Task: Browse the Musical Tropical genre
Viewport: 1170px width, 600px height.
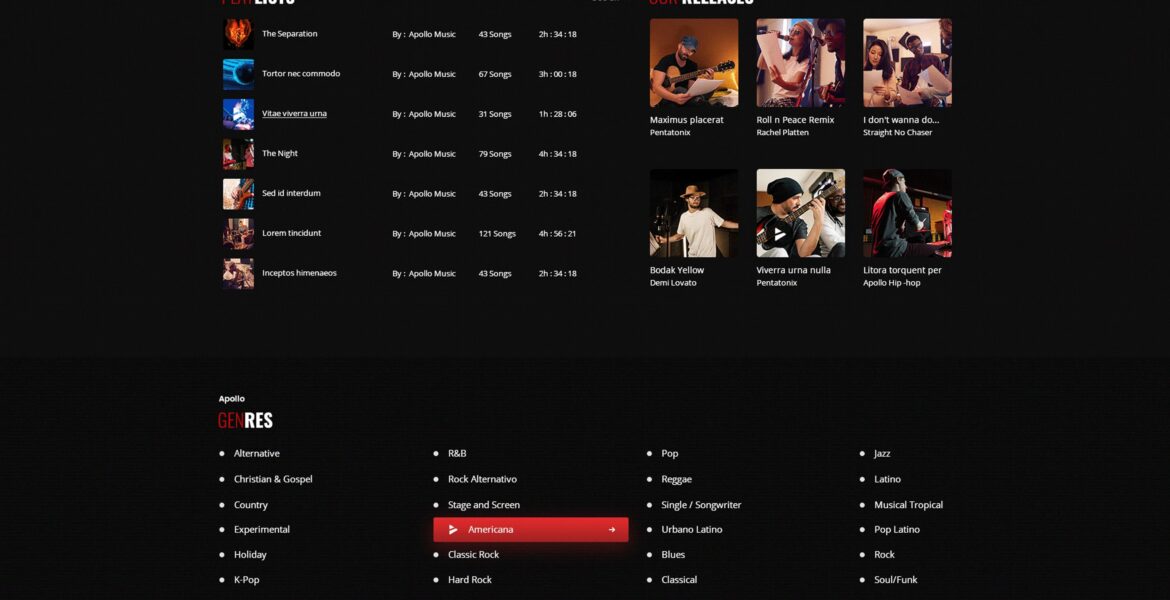Action: click(x=908, y=505)
